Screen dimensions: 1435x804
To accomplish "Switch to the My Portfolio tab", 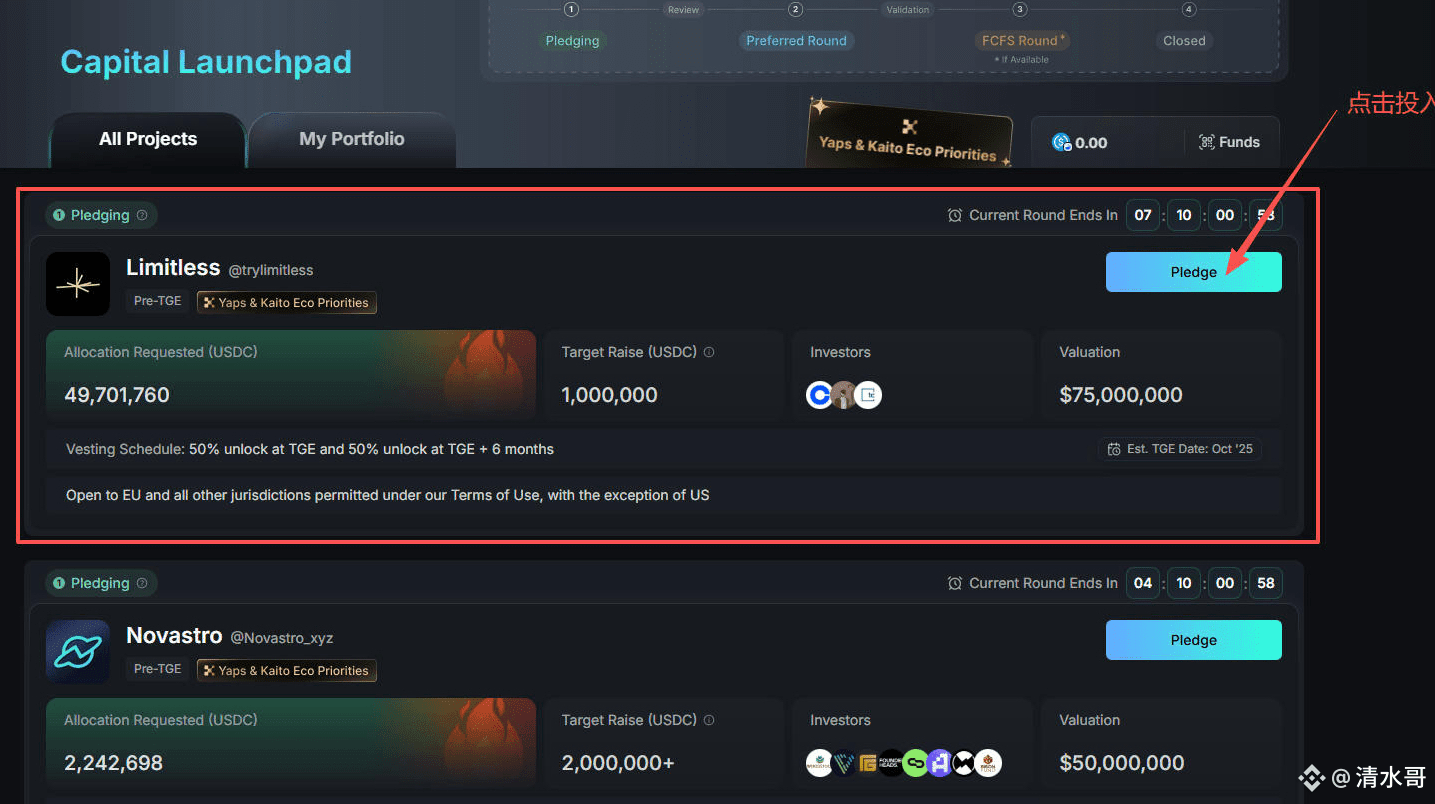I will click(352, 139).
